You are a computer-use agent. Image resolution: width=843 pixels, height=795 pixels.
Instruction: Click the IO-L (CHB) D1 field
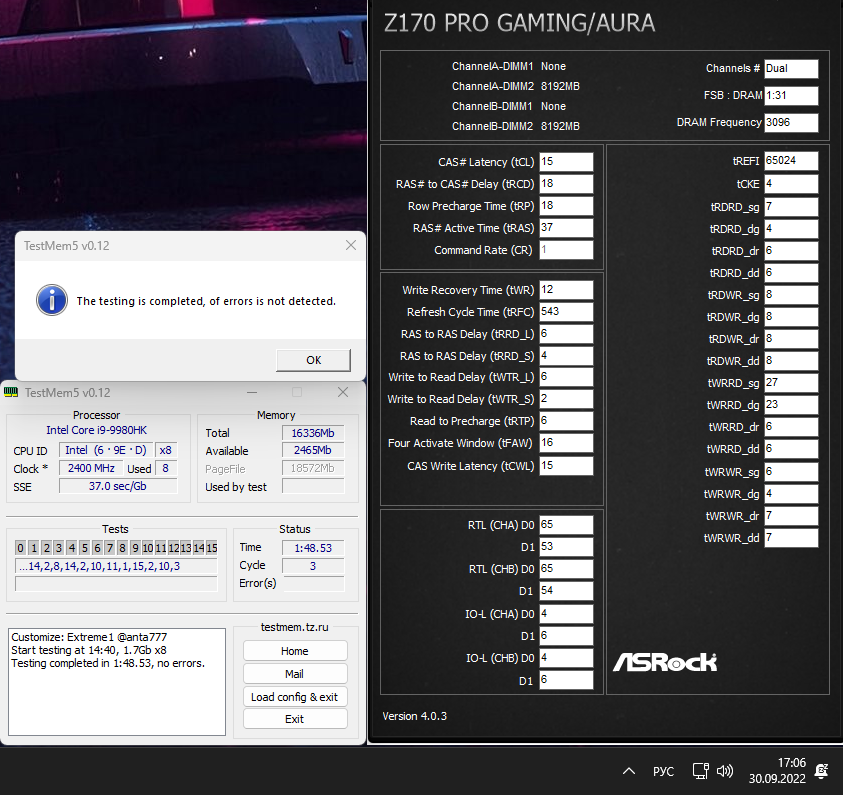coord(566,680)
